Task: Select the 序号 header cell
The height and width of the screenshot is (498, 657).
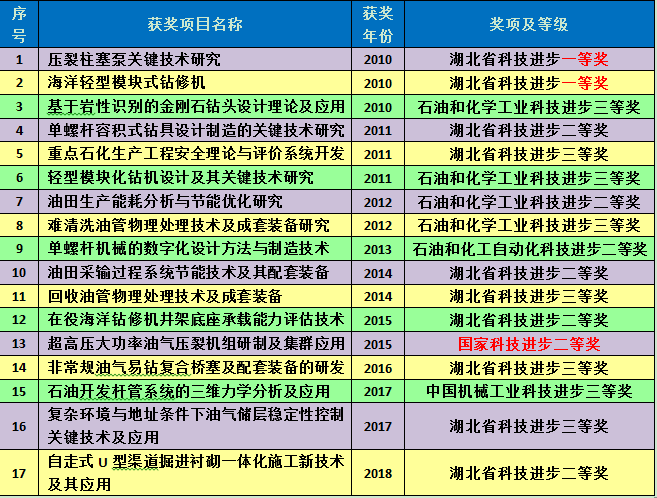Action: coord(19,24)
